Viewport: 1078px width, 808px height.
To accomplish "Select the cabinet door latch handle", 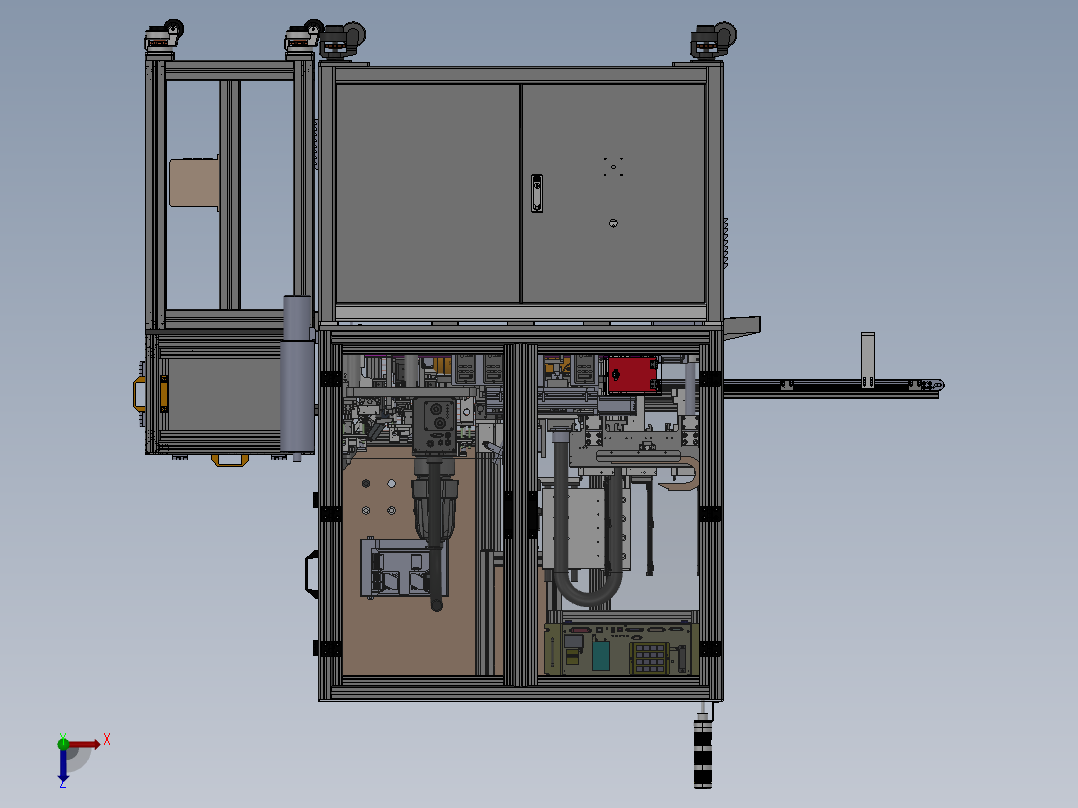I will point(537,193).
